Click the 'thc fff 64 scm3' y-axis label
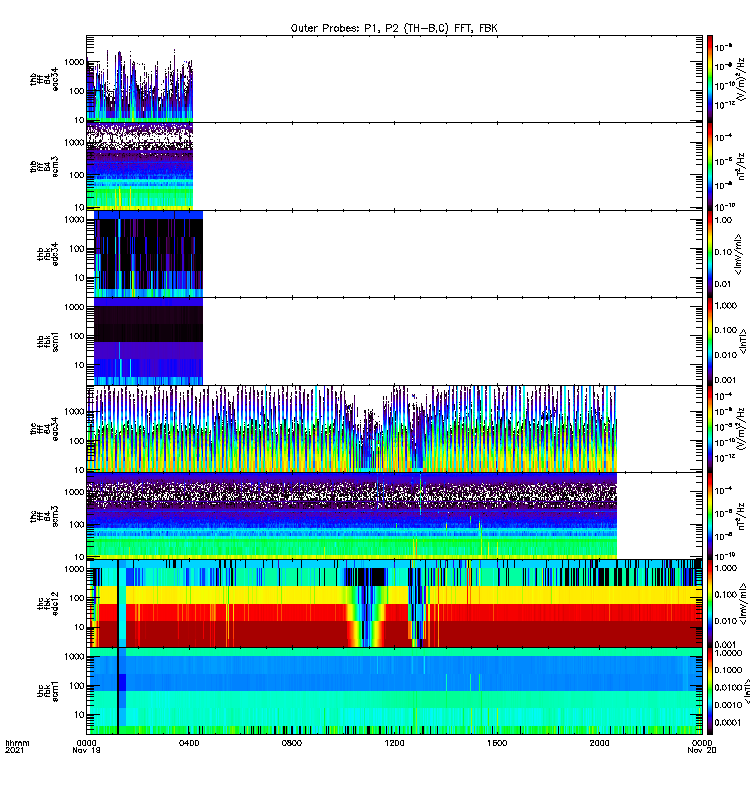Image resolution: width=750 pixels, height=800 pixels. click(x=44, y=516)
